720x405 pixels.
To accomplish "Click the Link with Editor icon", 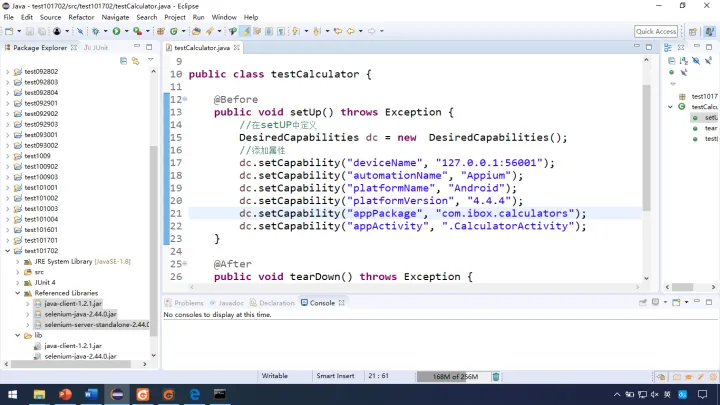I will point(135,61).
